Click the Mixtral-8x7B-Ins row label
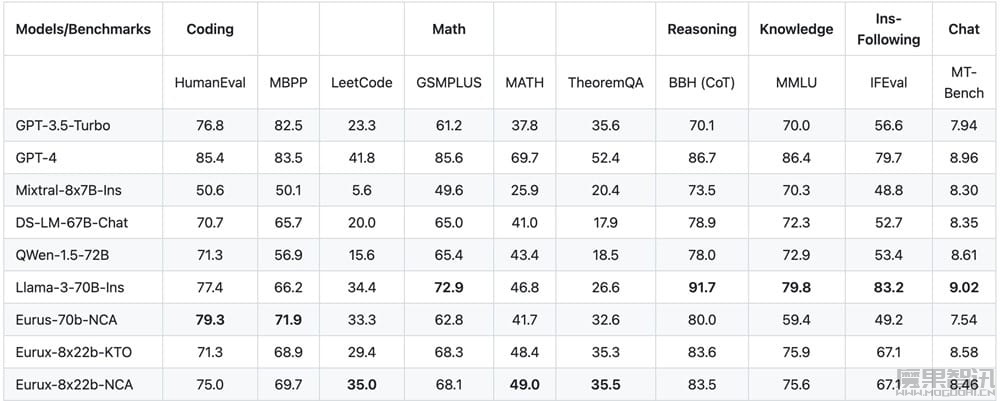This screenshot has height=401, width=1000. click(x=66, y=191)
